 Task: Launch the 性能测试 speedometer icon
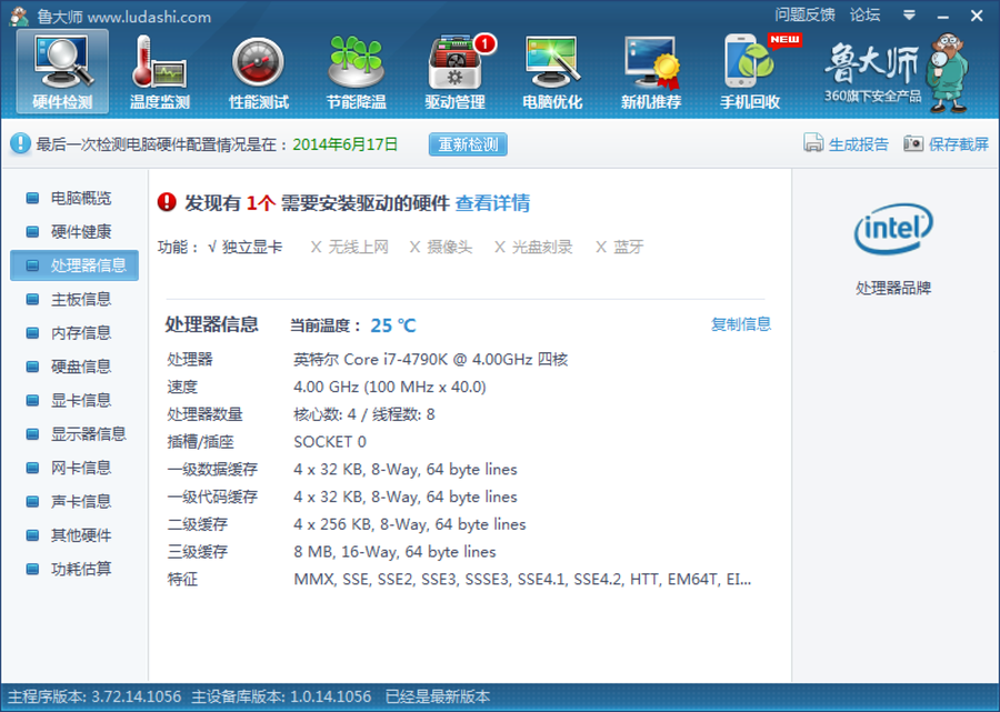tap(258, 71)
